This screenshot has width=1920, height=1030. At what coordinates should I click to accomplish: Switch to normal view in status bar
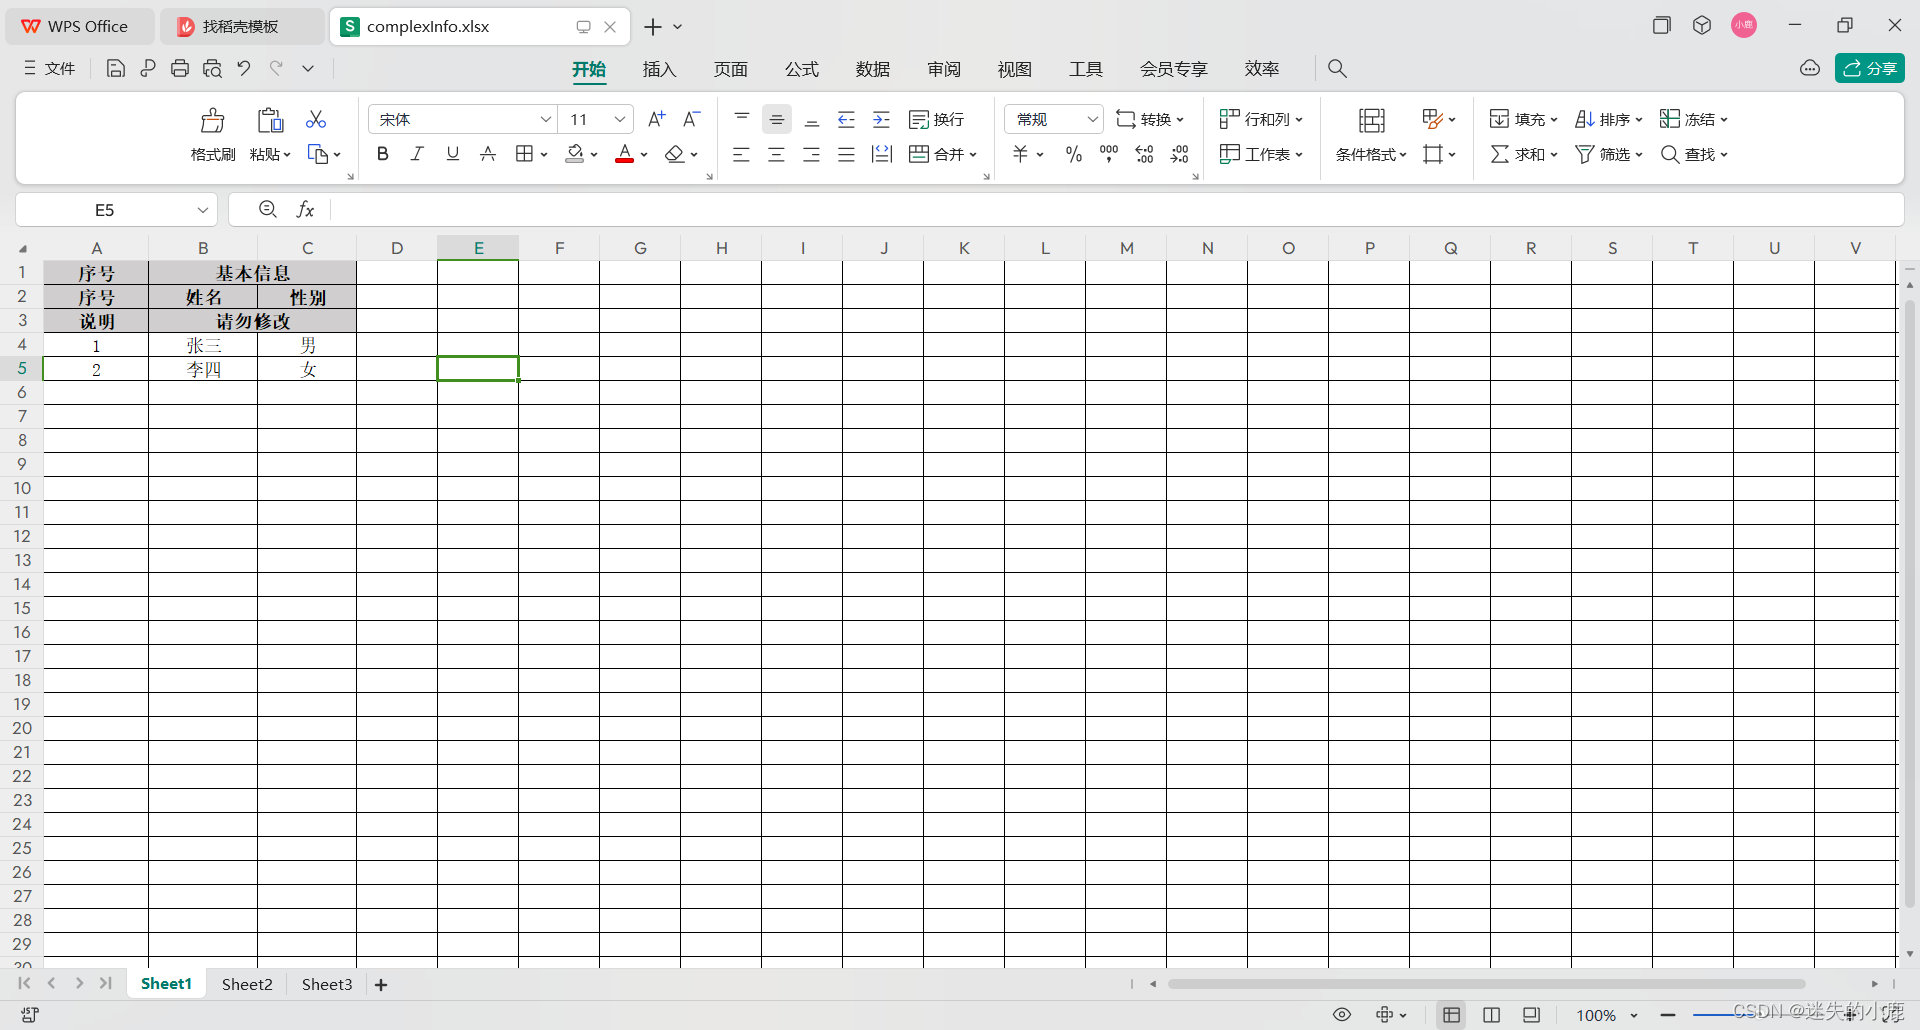pyautogui.click(x=1452, y=1014)
